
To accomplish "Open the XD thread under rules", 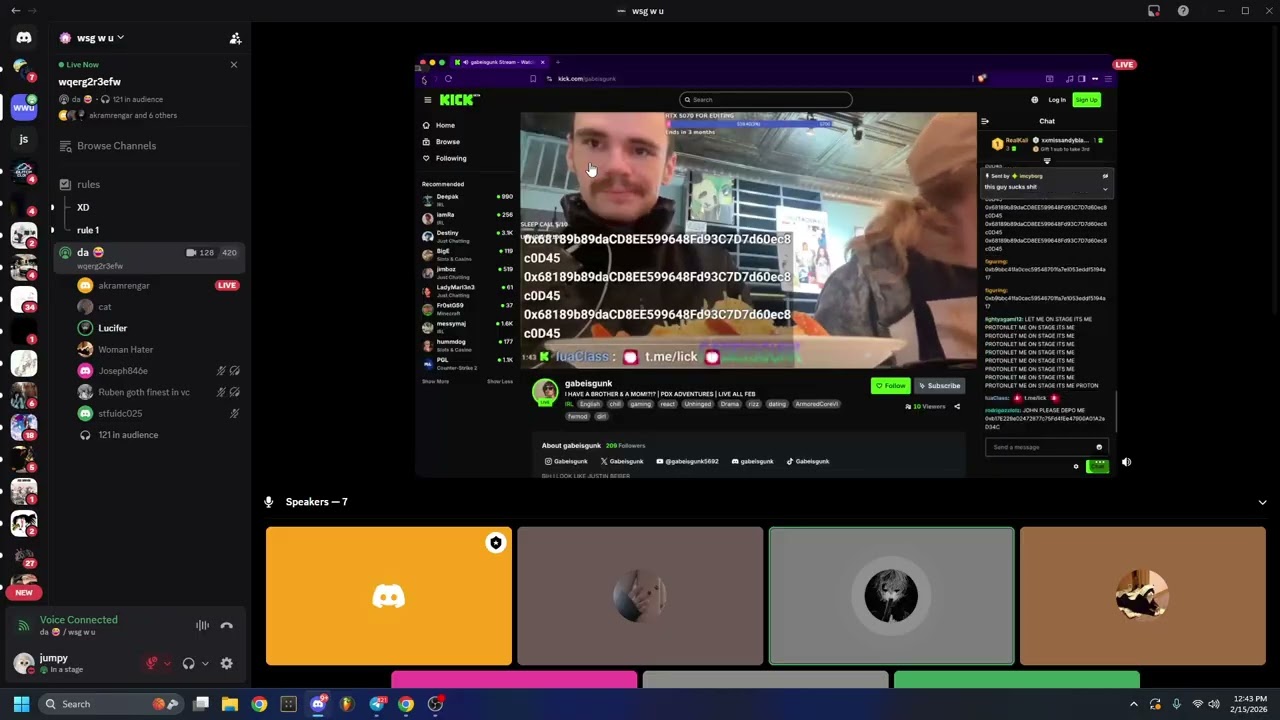I will (83, 208).
